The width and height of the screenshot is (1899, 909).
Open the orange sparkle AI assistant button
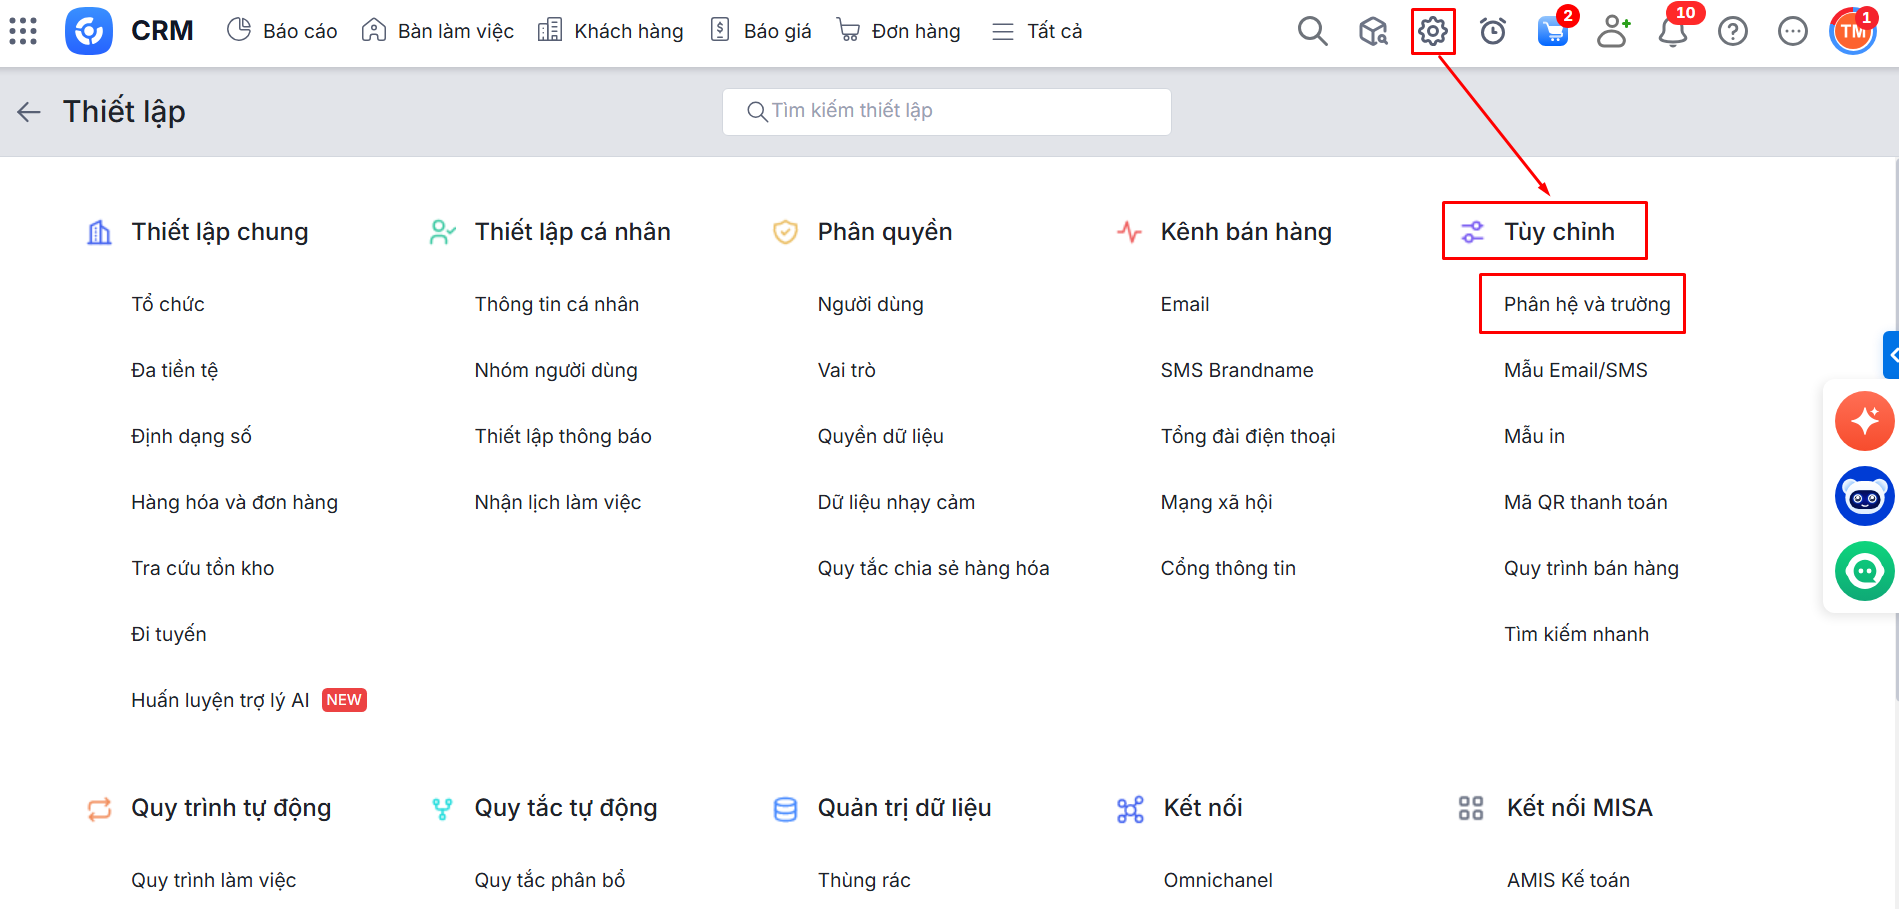tap(1865, 421)
